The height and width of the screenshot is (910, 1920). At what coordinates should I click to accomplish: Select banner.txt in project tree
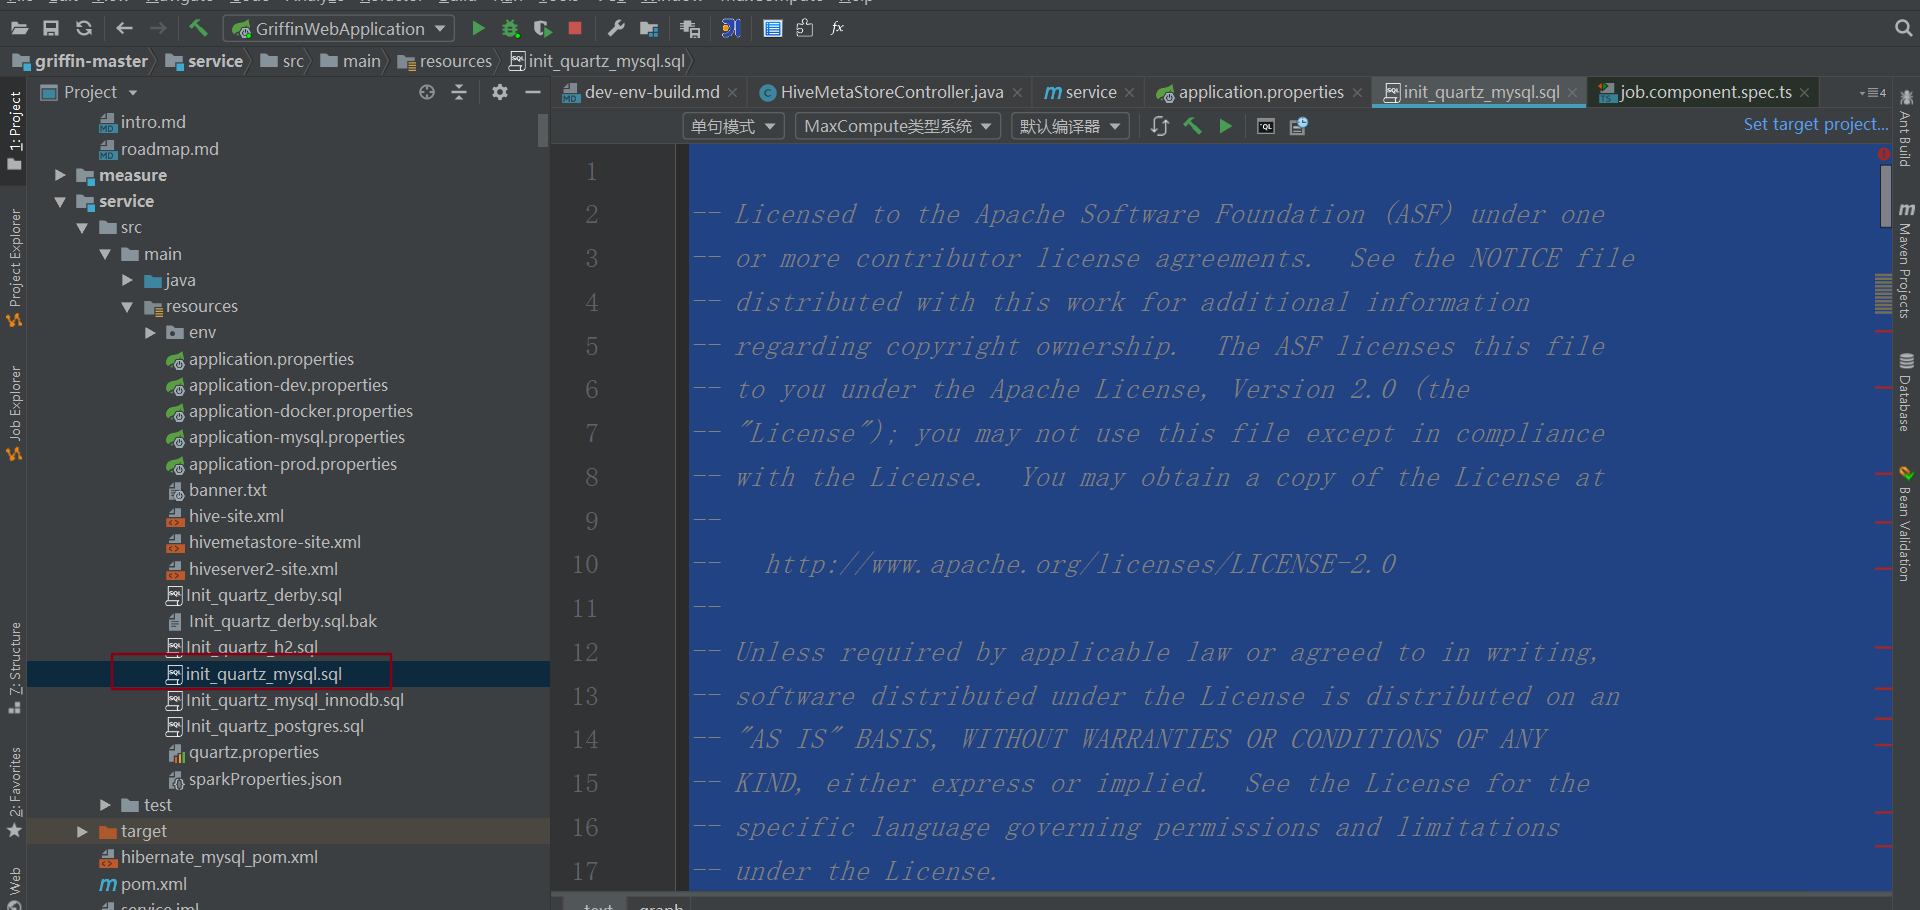pos(228,490)
